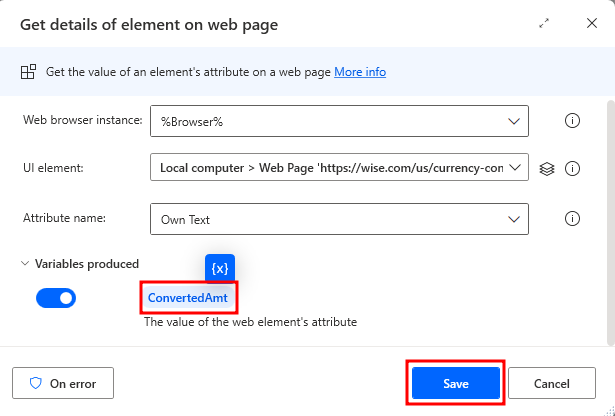Click the 'UI element:' label
This screenshot has height=416, width=615.
(x=53, y=168)
